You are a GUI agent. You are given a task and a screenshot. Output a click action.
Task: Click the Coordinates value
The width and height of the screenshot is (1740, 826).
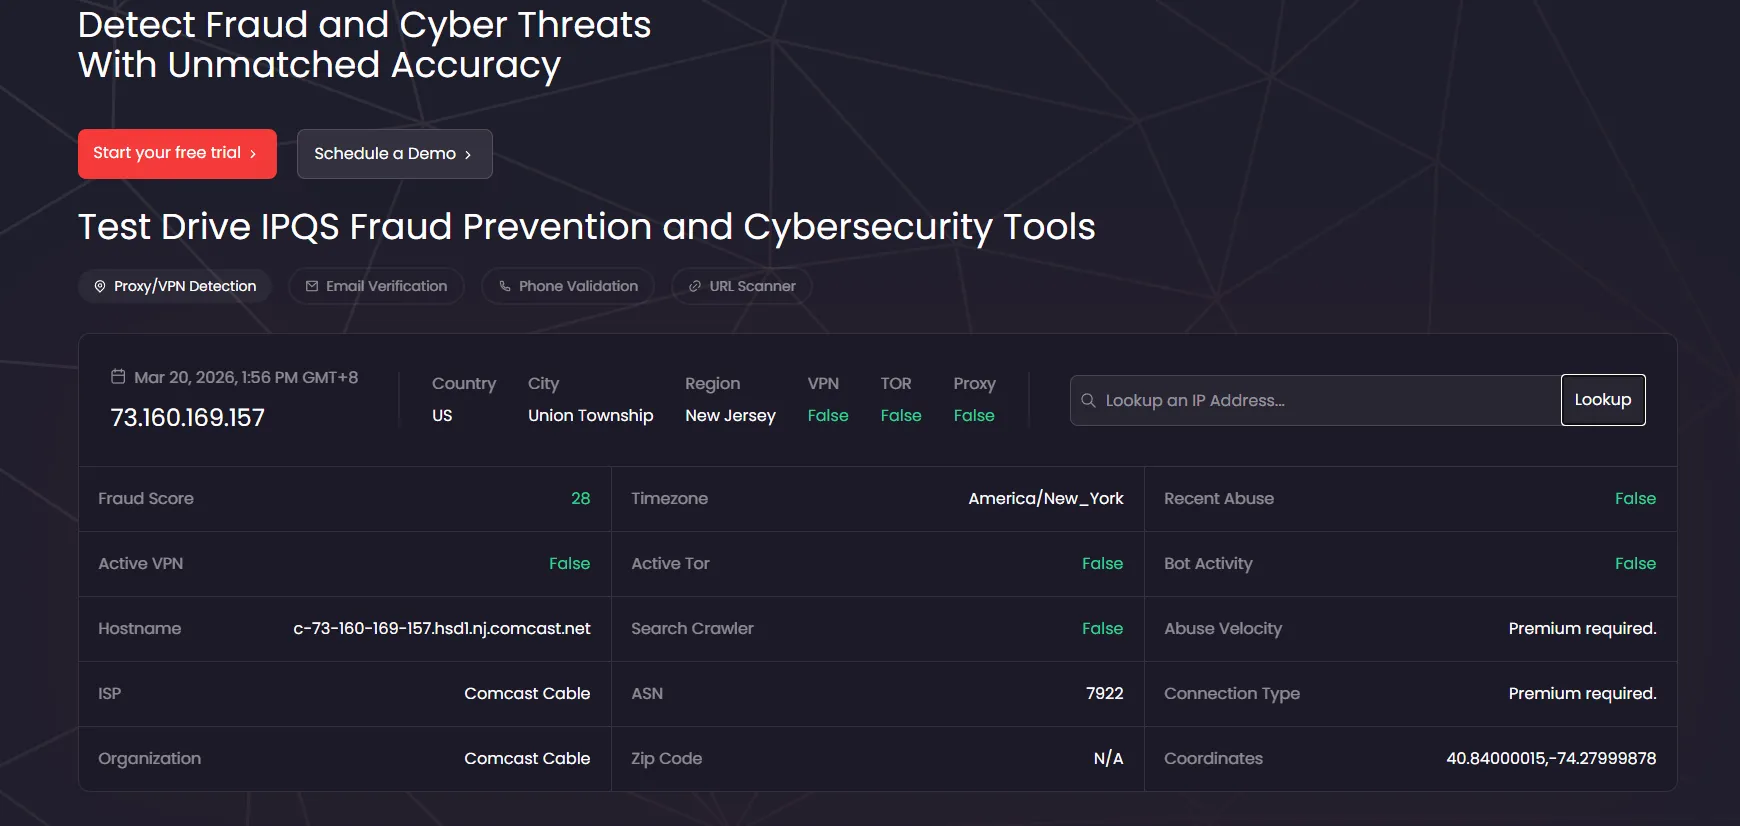click(x=1550, y=759)
